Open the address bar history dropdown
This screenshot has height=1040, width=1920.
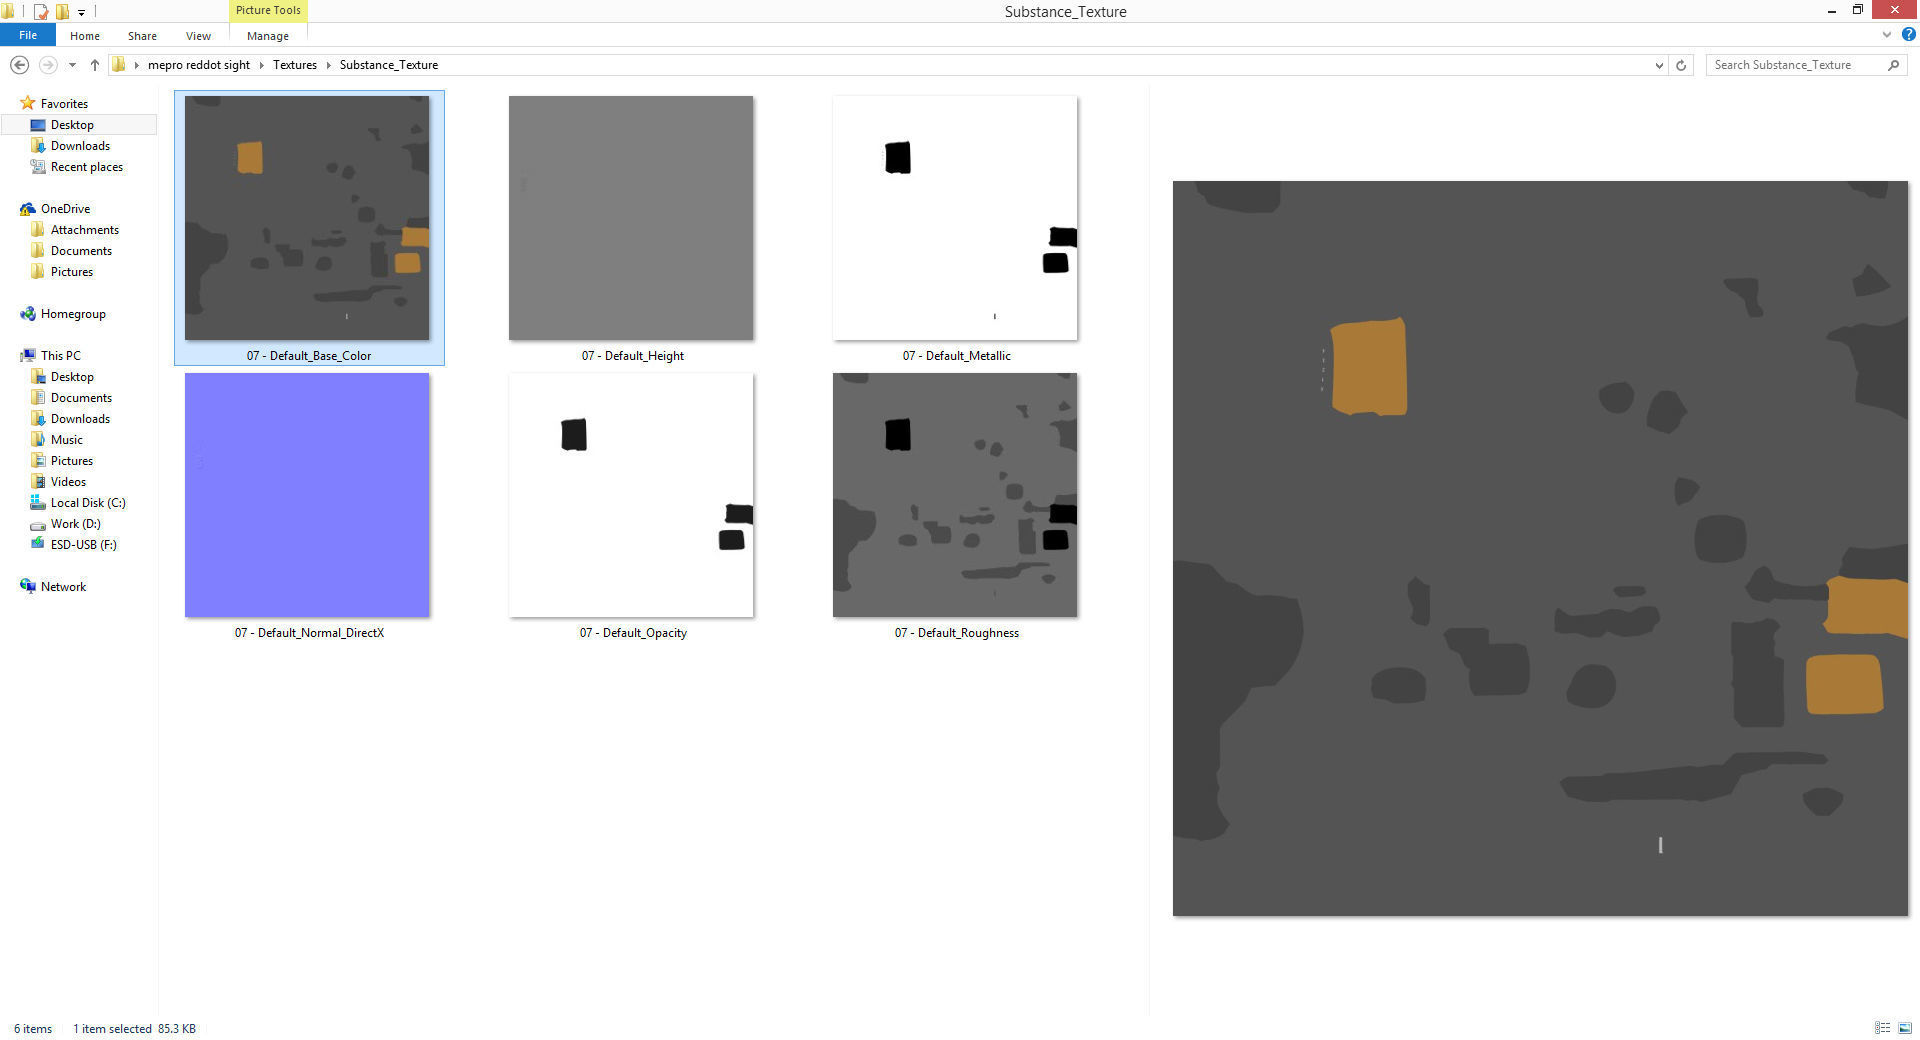pos(1659,65)
